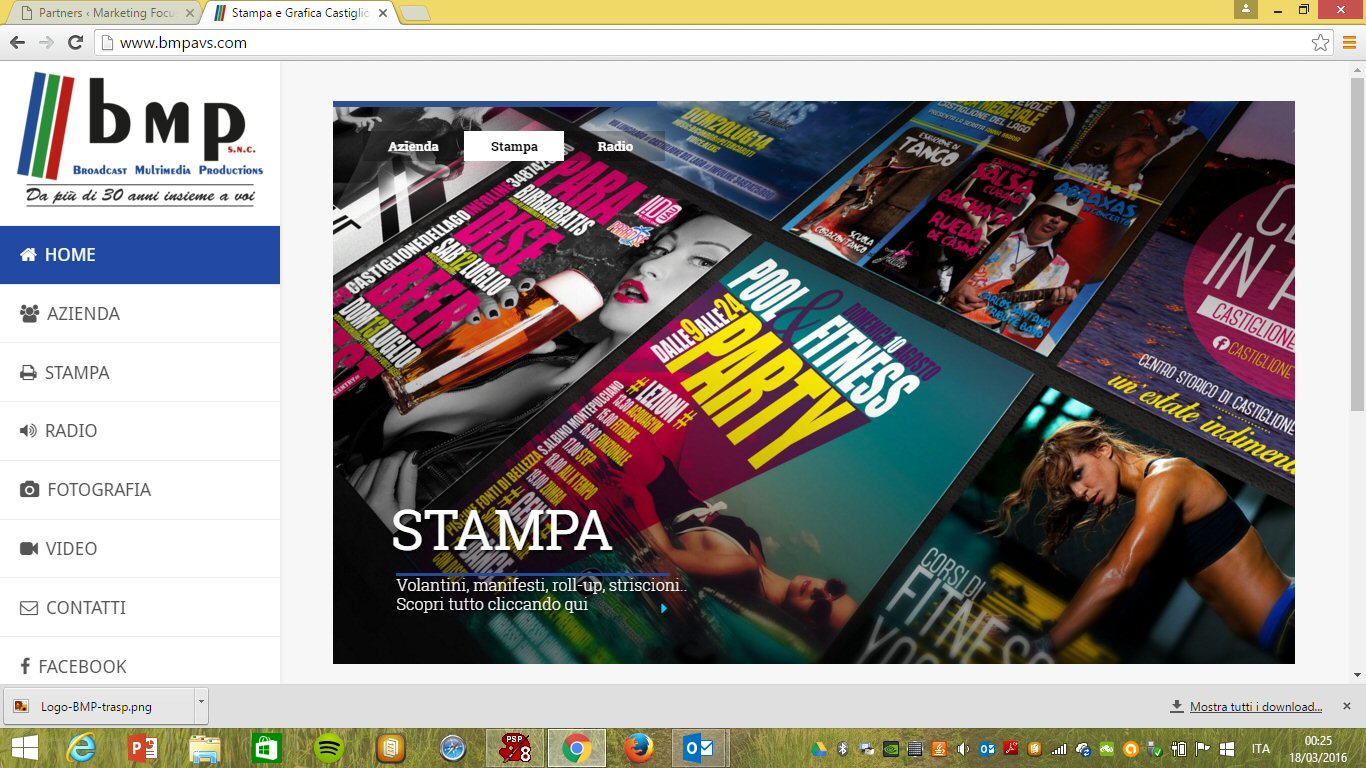
Task: Click the network signal bars tray icon
Action: [1059, 749]
